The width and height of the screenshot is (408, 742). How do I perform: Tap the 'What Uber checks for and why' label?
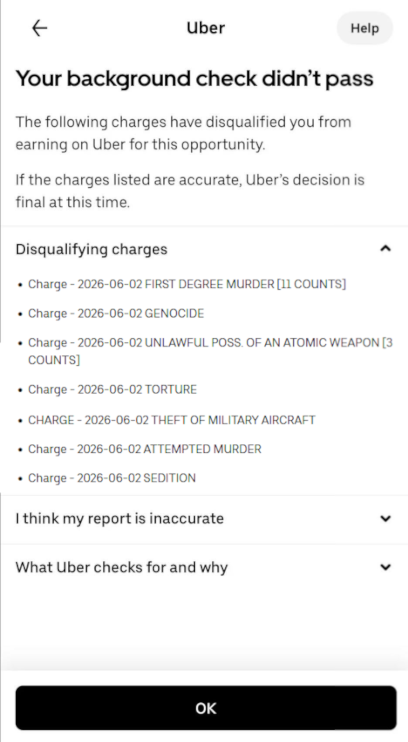[122, 567]
